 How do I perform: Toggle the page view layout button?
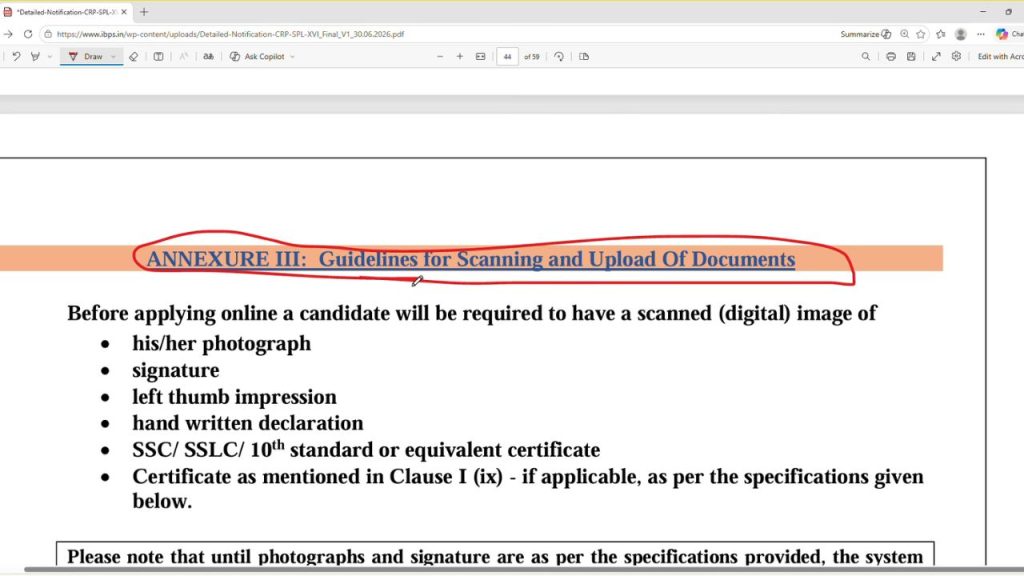(584, 57)
